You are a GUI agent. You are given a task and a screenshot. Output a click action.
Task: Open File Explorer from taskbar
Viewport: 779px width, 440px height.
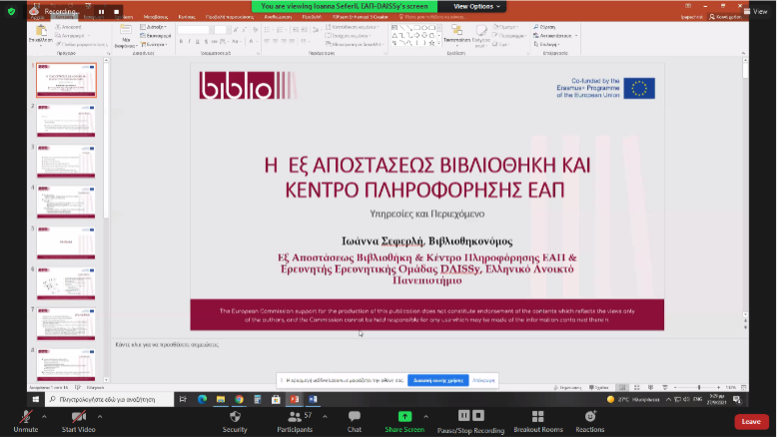tap(222, 400)
